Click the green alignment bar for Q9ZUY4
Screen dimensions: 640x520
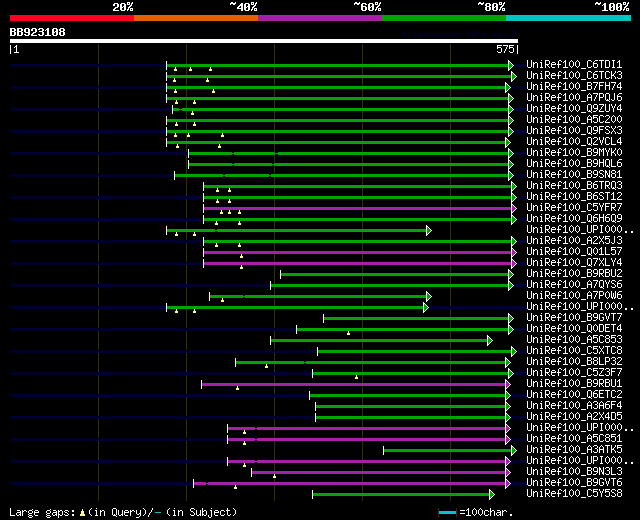[341, 109]
